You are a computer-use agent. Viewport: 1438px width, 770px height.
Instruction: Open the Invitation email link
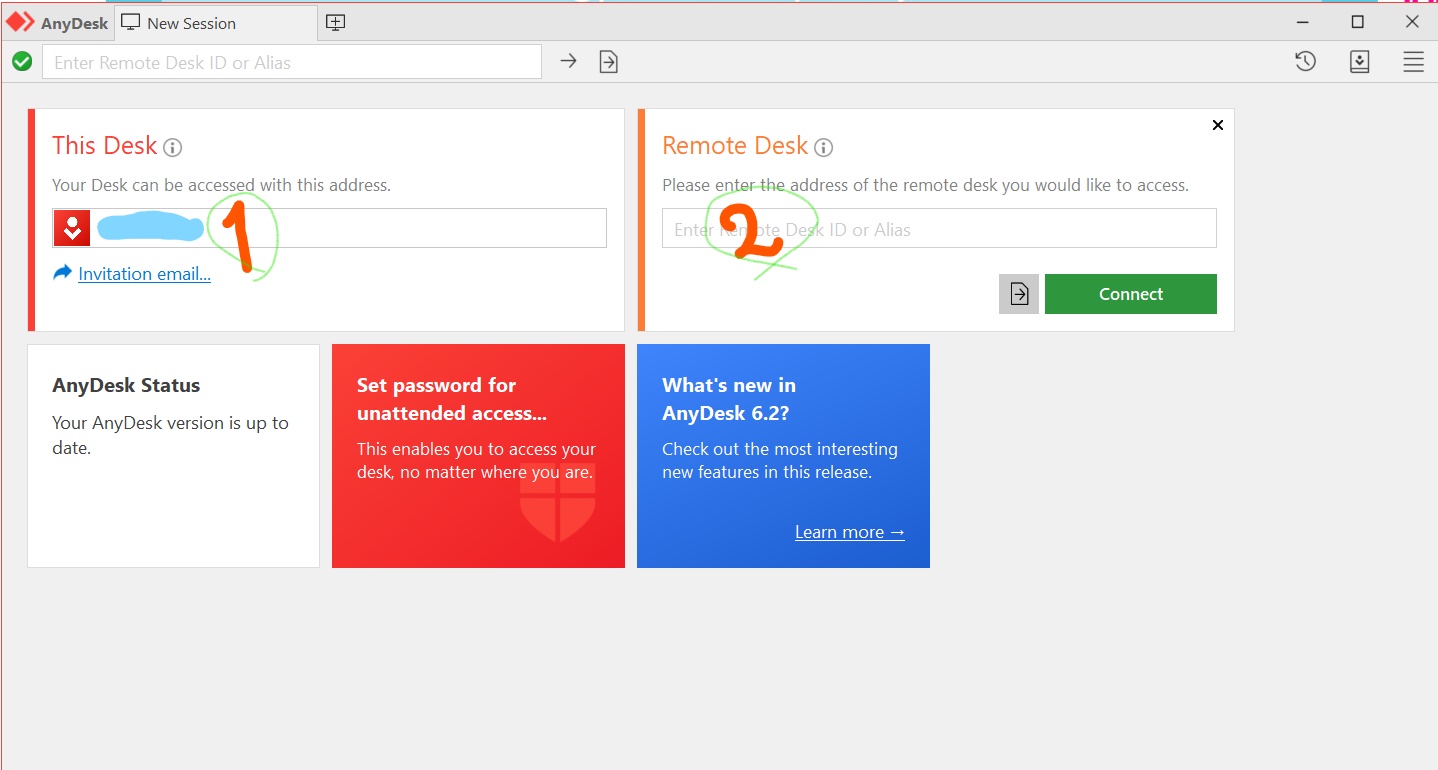click(x=144, y=274)
